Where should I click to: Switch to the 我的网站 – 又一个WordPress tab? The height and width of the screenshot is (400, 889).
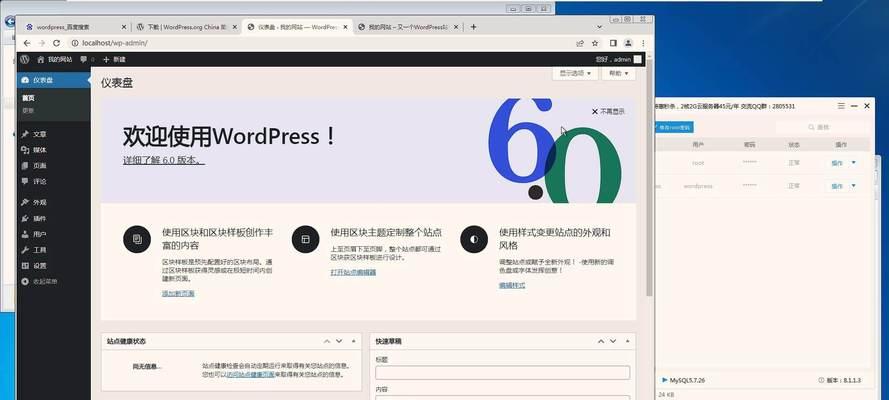tap(408, 27)
